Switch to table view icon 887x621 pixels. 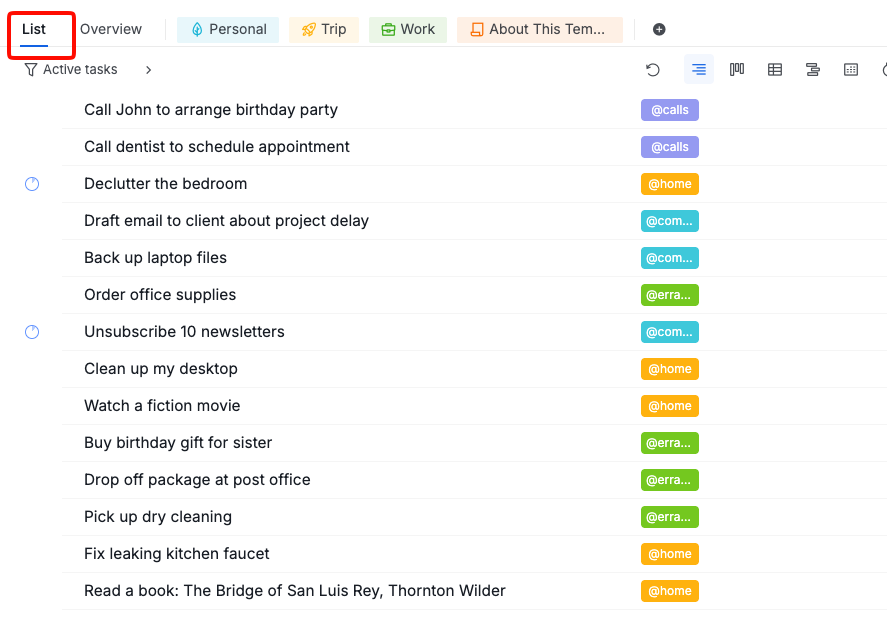[x=774, y=70]
